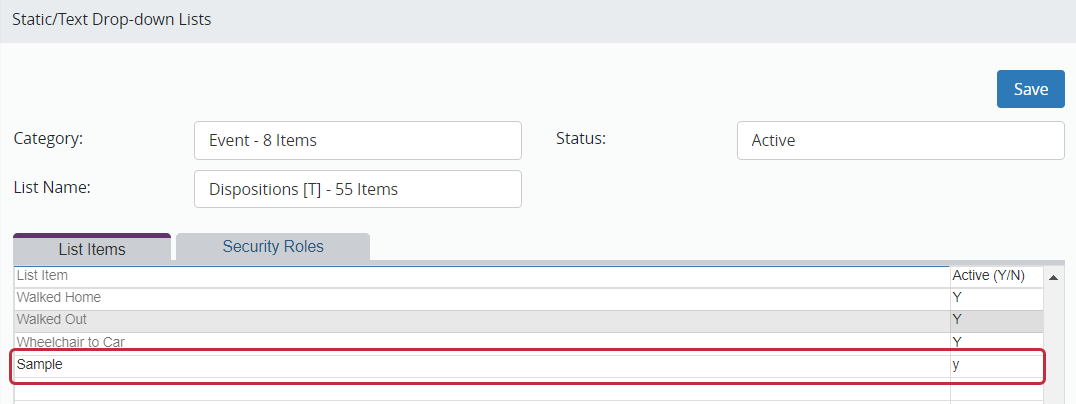Select the List Items tab
Screen dimensions: 1076x404
(92, 248)
